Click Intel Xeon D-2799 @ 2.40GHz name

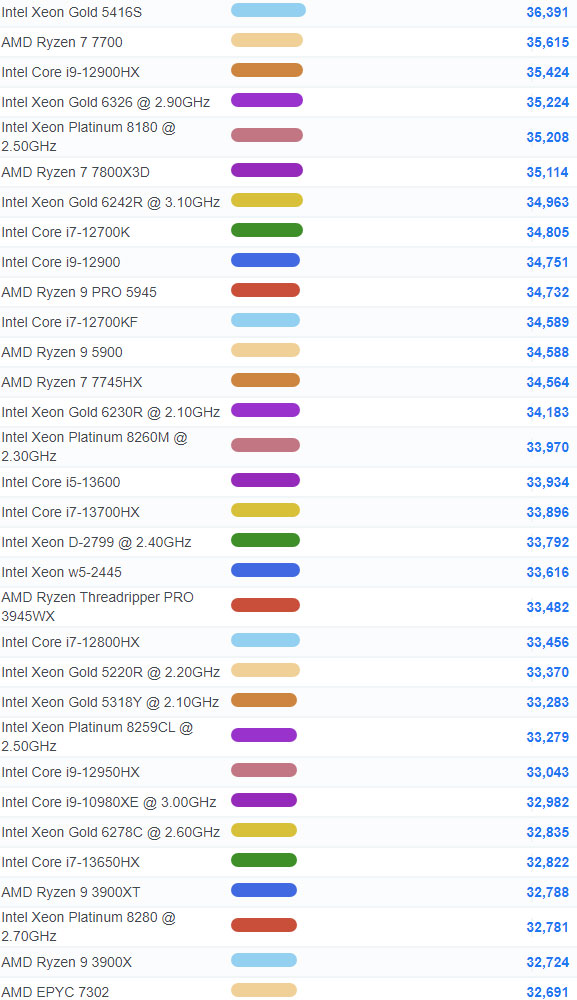tap(96, 542)
